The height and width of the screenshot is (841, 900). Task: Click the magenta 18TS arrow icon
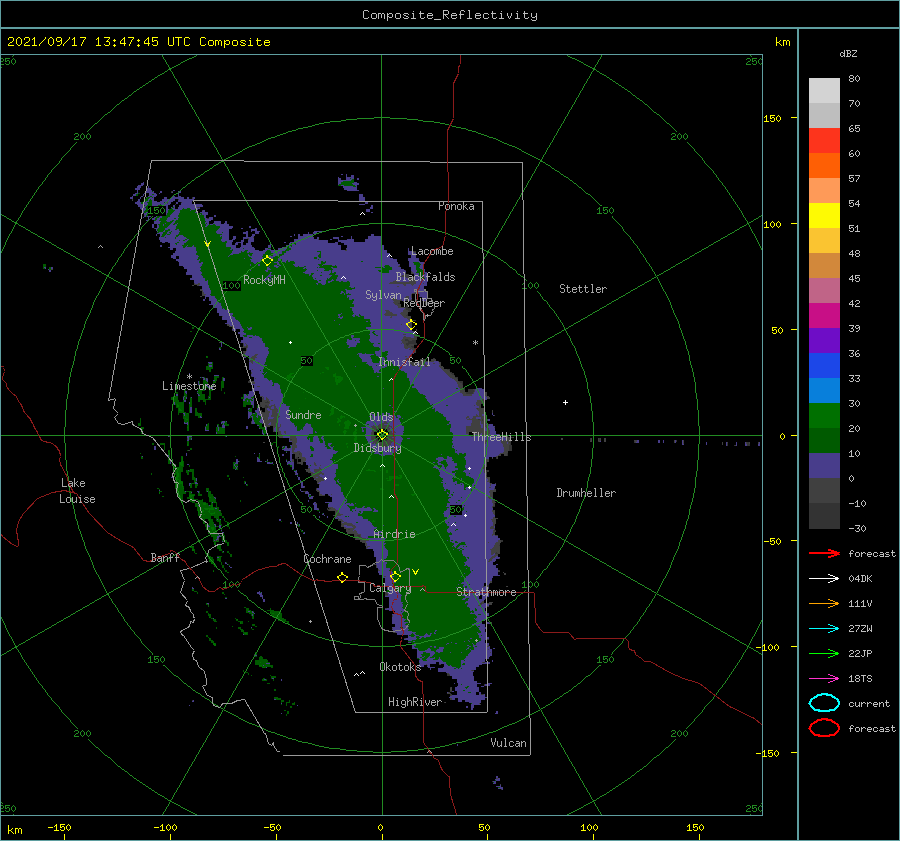pyautogui.click(x=824, y=679)
